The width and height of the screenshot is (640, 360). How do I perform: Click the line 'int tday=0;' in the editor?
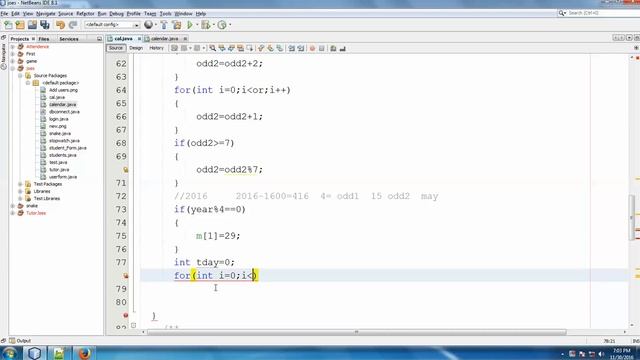(204, 262)
